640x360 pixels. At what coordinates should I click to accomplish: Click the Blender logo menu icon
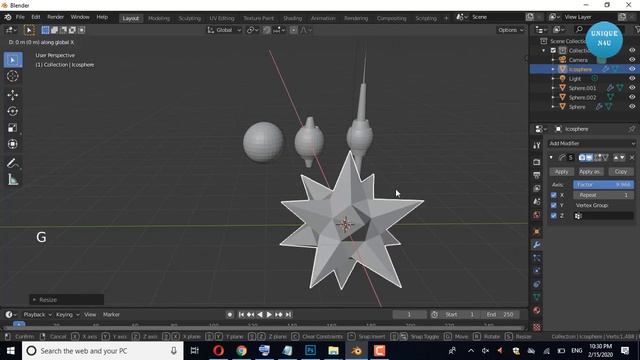[x=8, y=17]
